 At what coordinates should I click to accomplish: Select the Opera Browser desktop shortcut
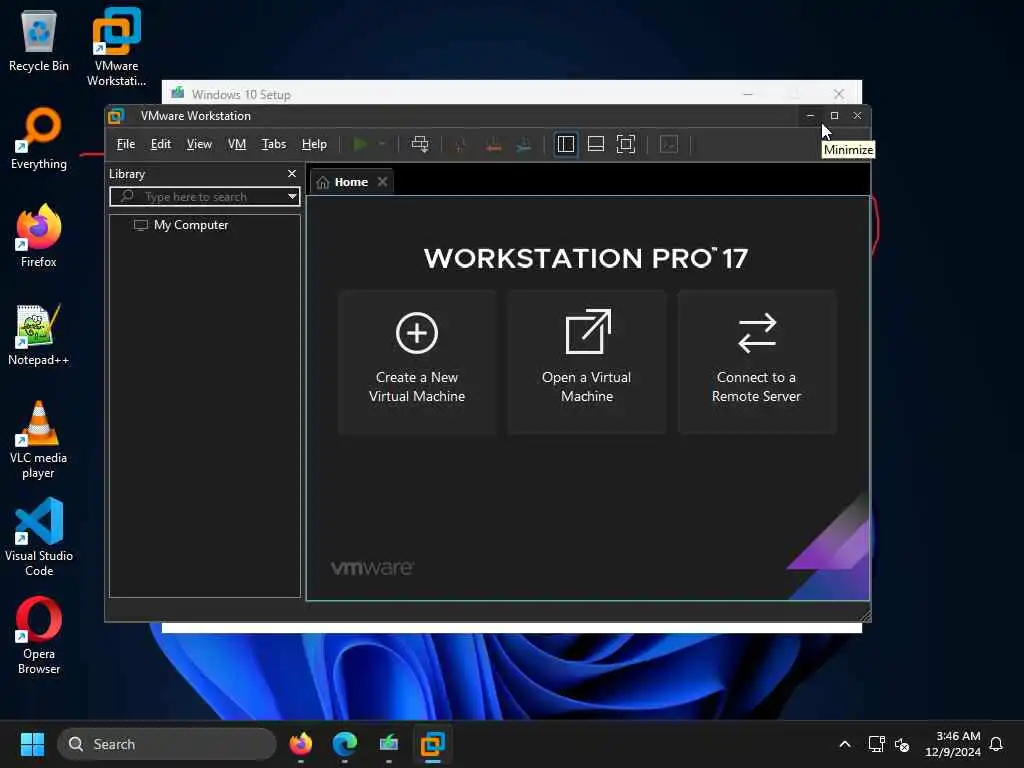point(39,635)
